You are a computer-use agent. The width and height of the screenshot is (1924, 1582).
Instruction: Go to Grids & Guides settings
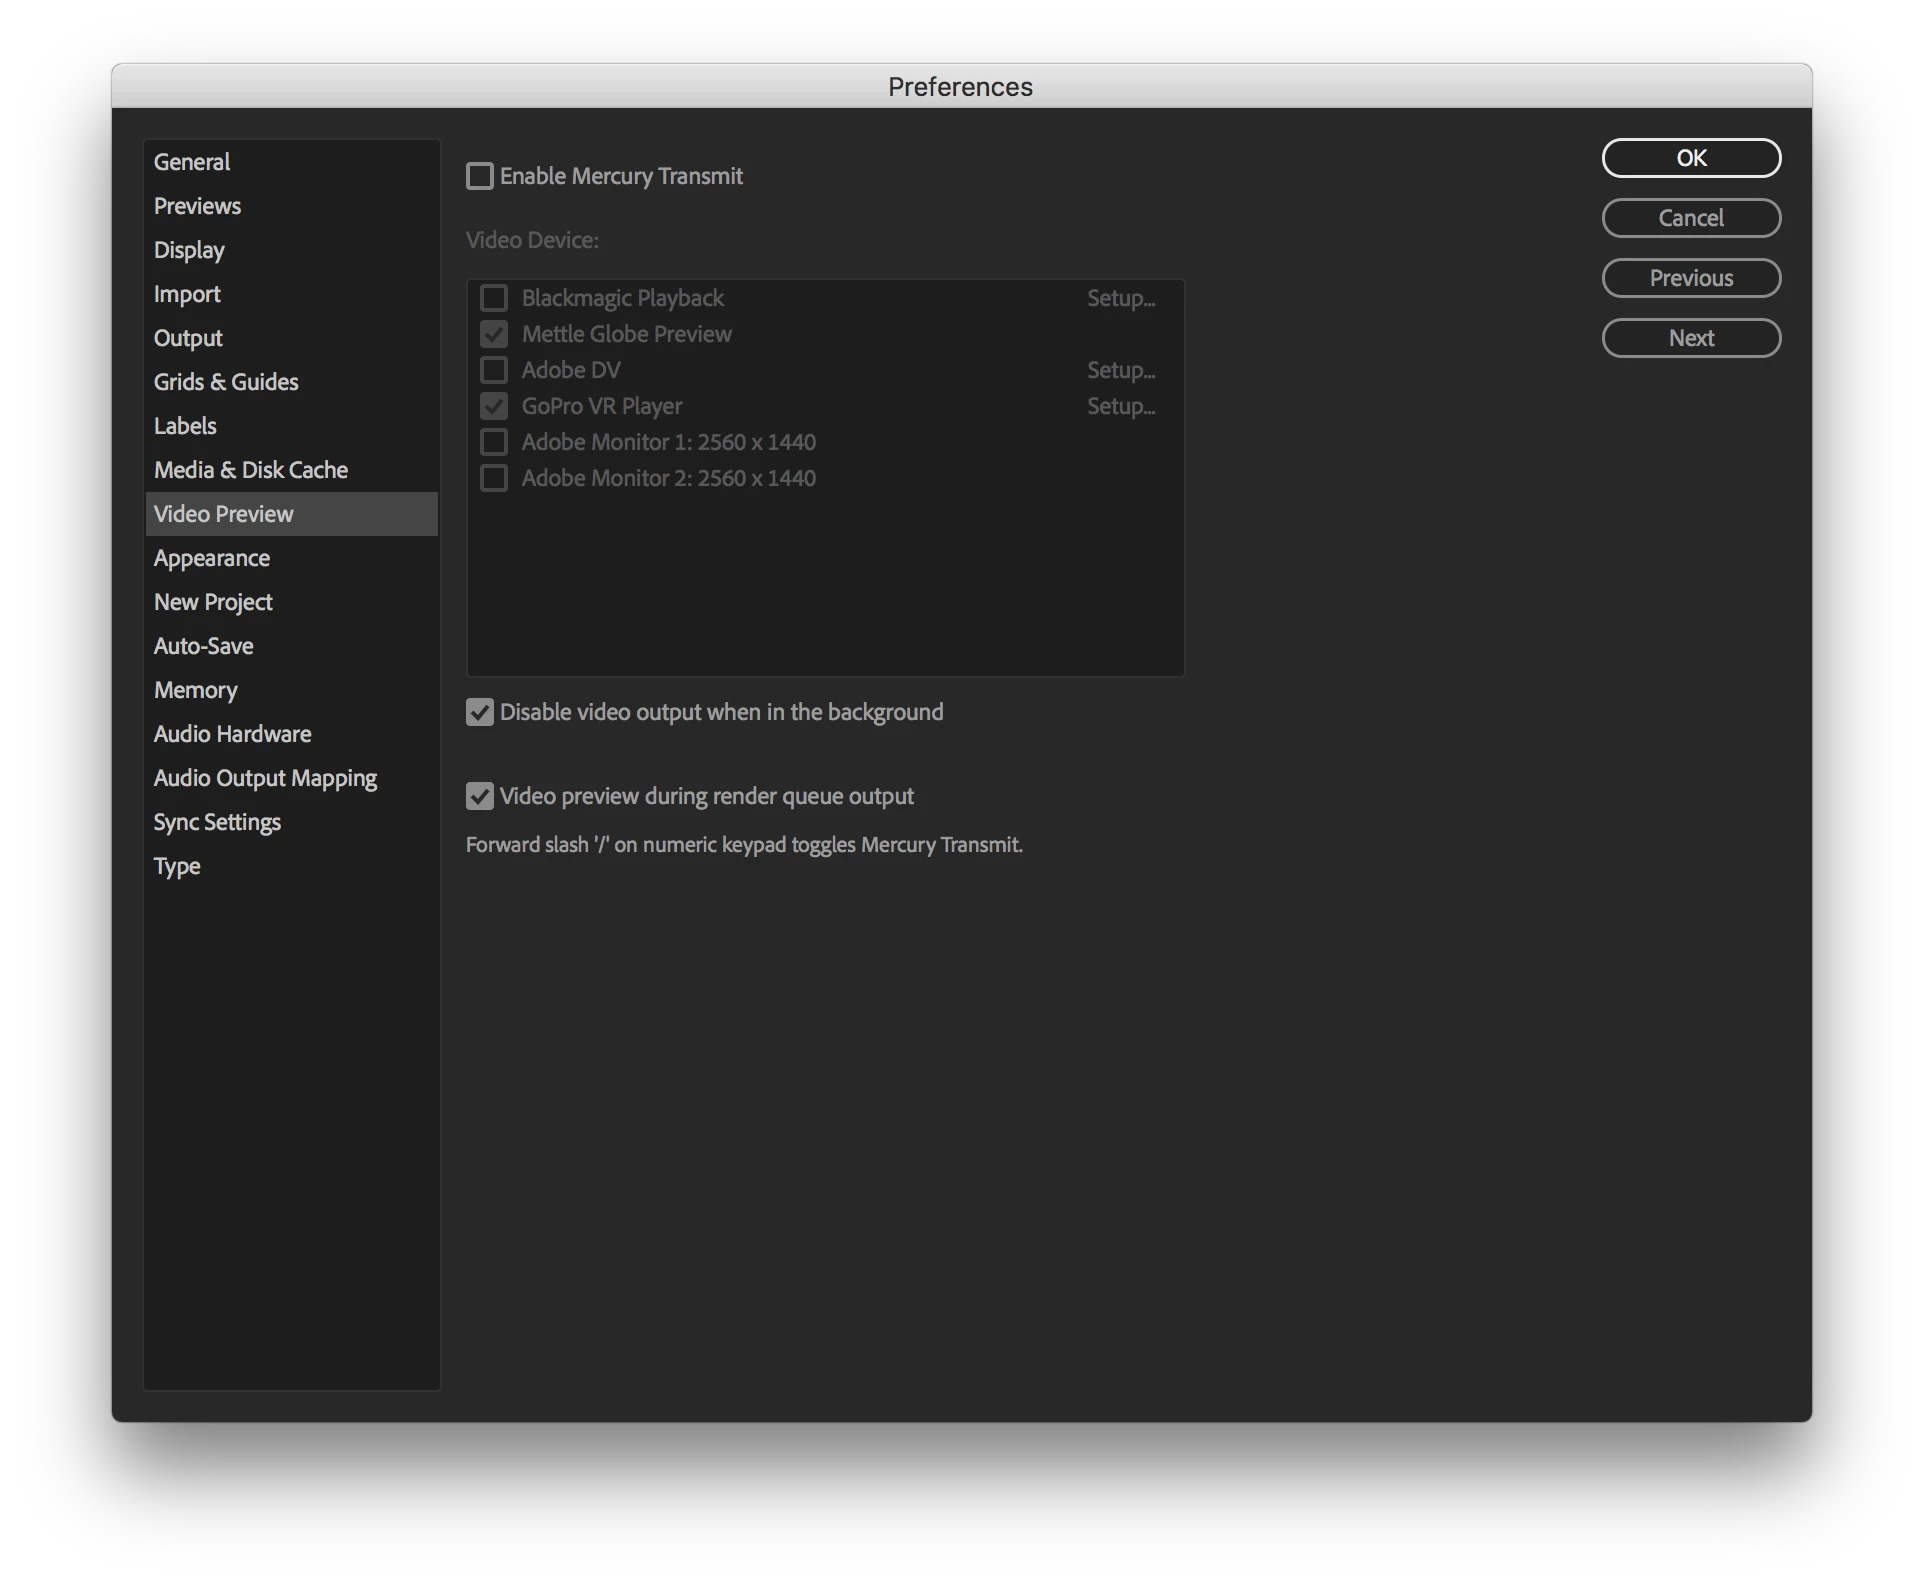[226, 382]
